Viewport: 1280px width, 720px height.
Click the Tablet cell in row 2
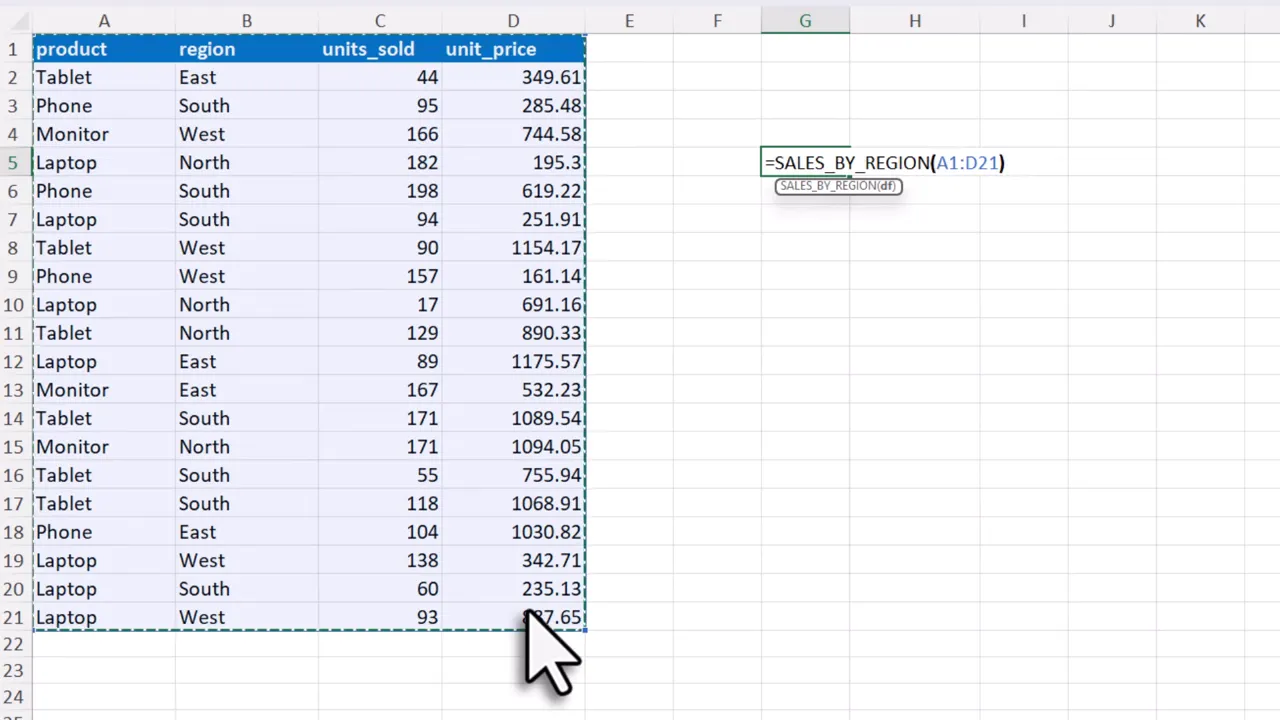point(104,77)
